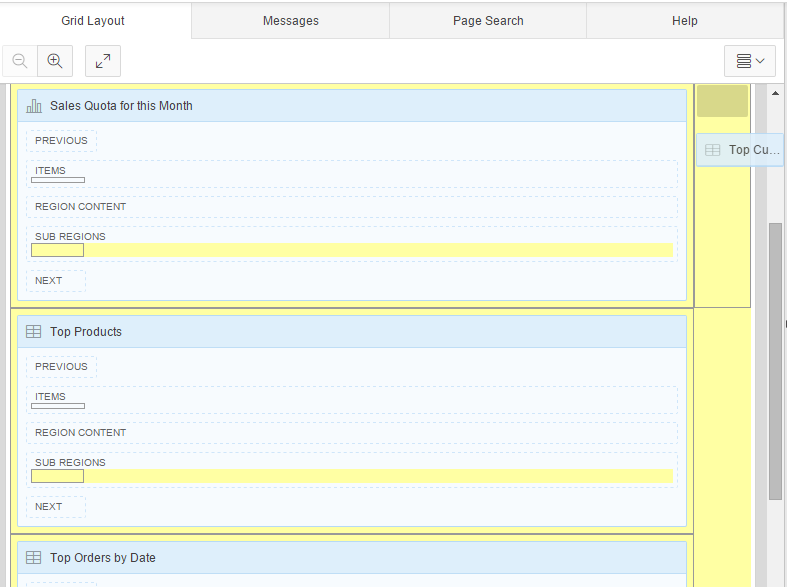Open the Page Search tab

pyautogui.click(x=488, y=21)
